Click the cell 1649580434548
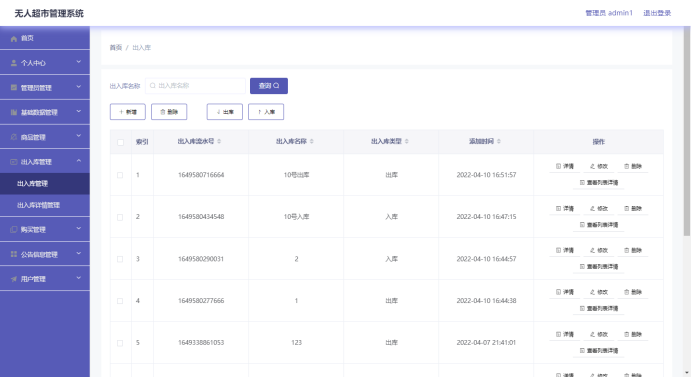 (x=201, y=217)
